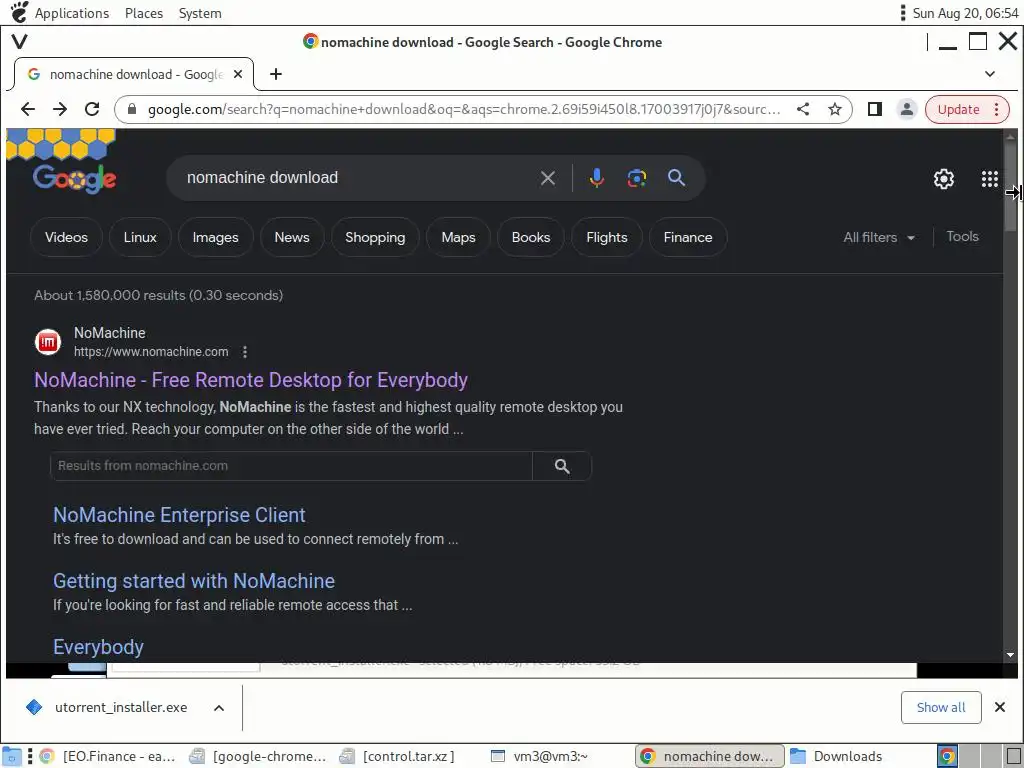Open the Everybody sitelink
The height and width of the screenshot is (768, 1024).
[x=98, y=647]
